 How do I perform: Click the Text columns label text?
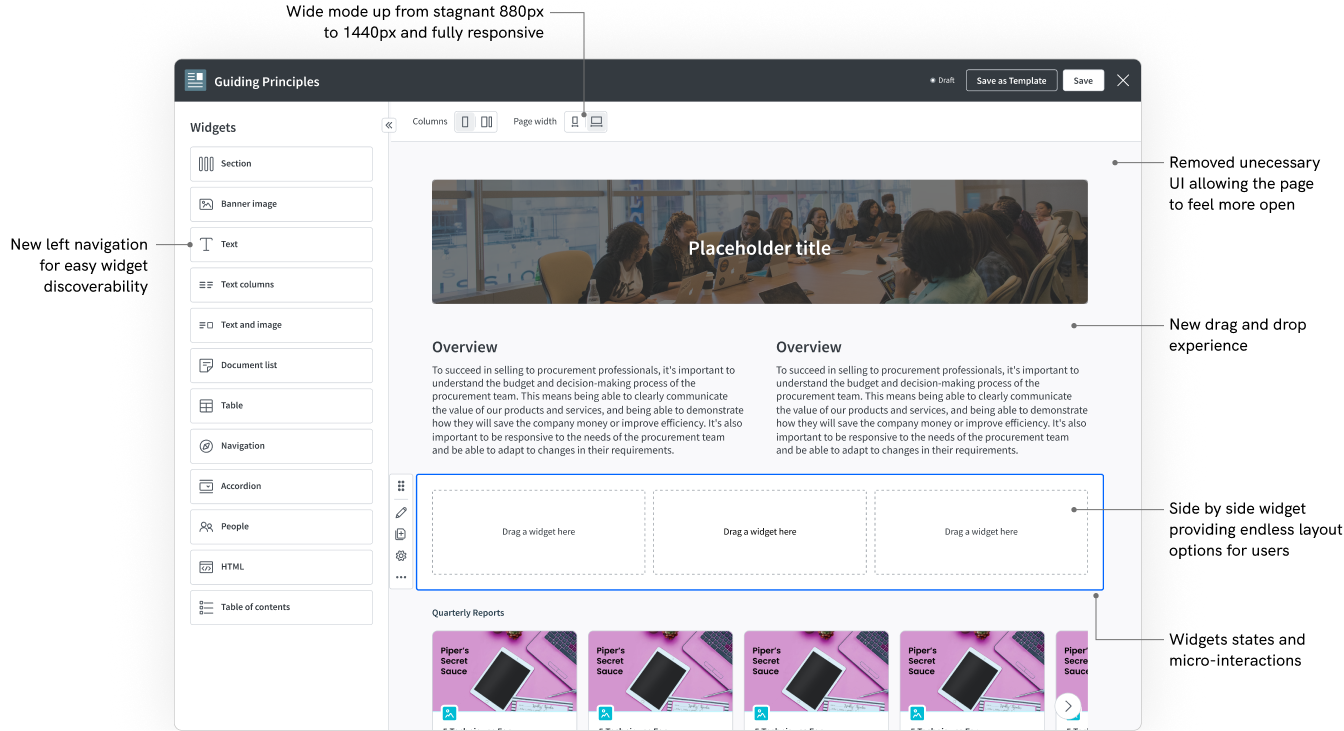click(247, 285)
